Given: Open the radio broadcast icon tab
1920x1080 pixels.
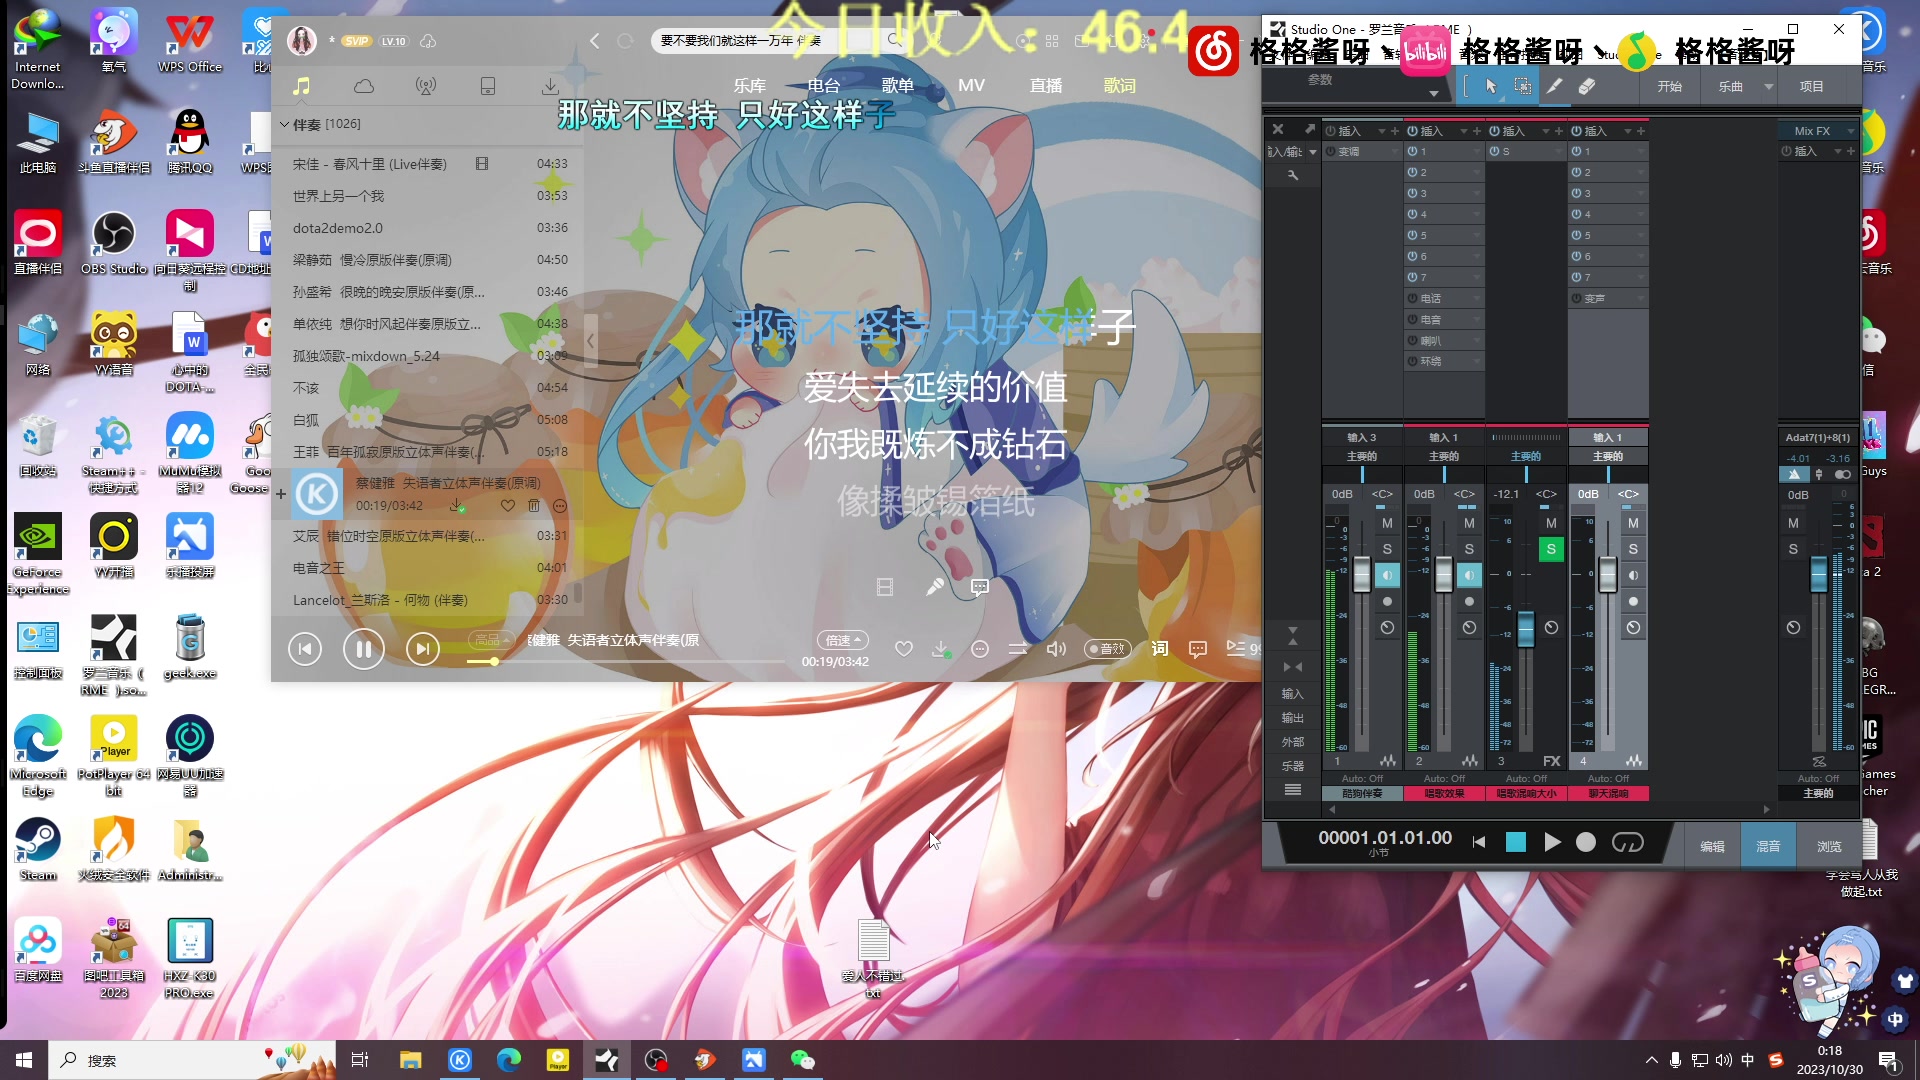Looking at the screenshot, I should click(426, 86).
